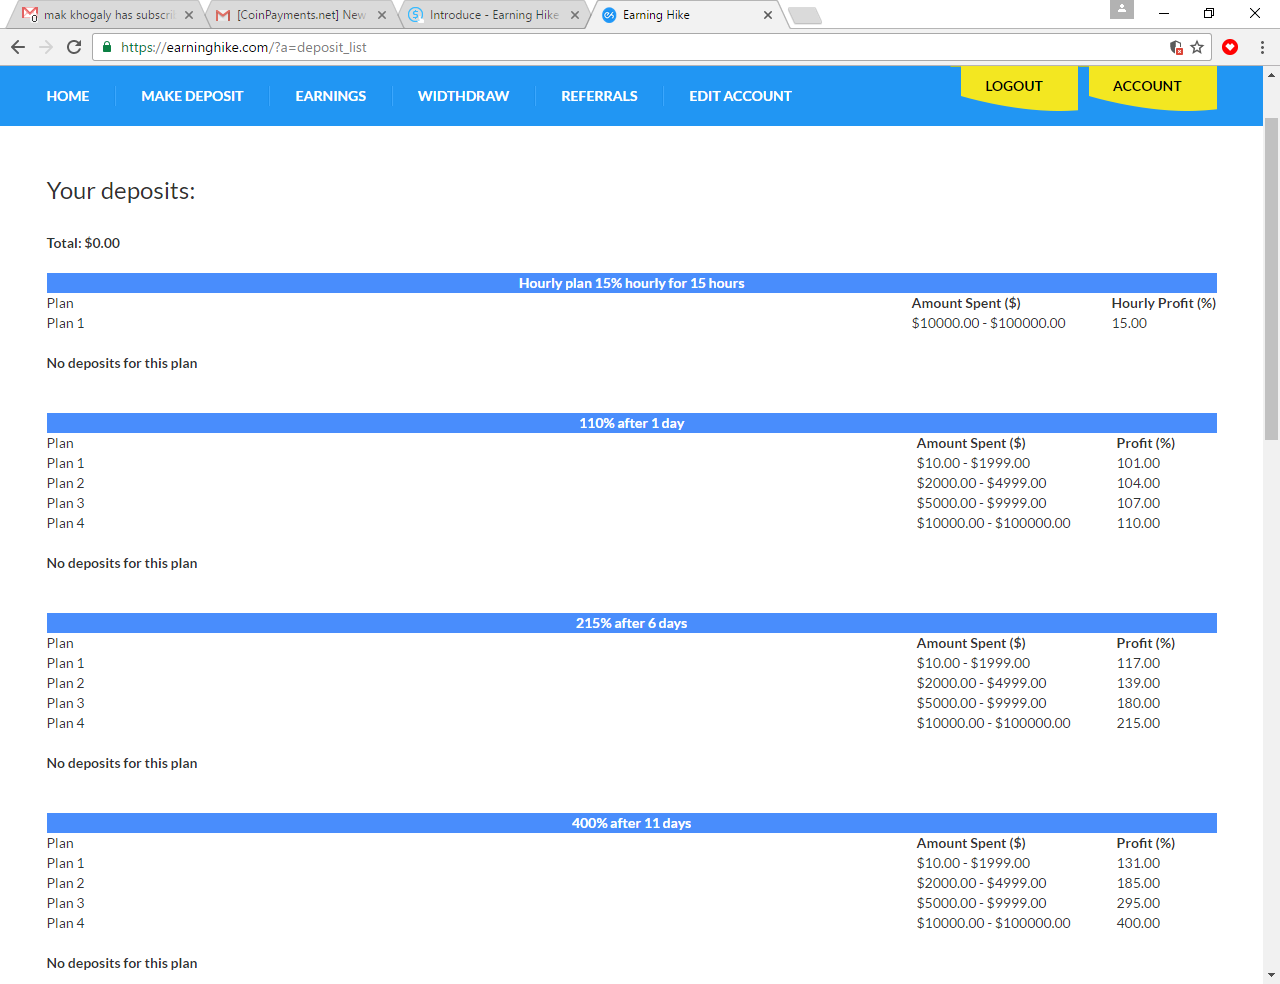Click the yellow LOGOUT button
The image size is (1280, 984).
coord(1019,87)
